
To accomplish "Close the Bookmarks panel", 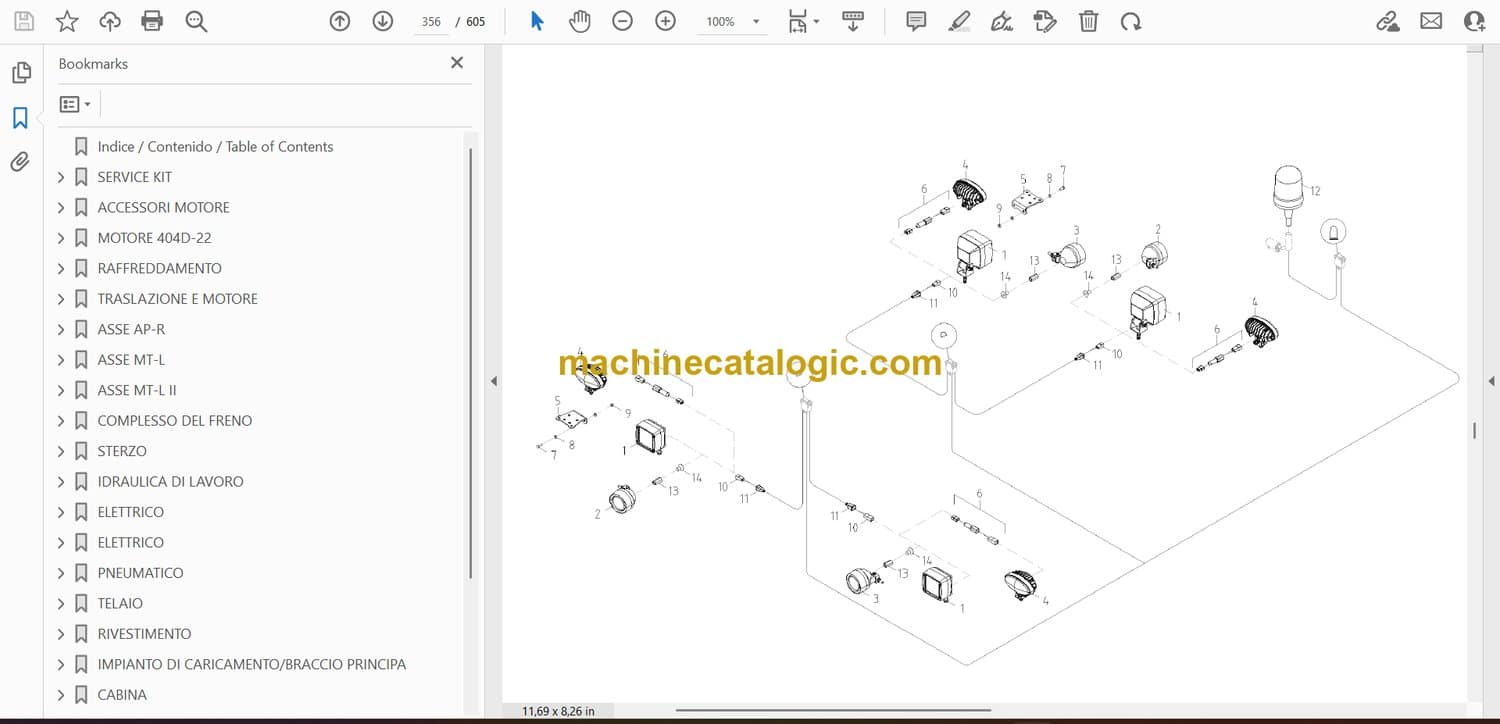I will point(457,63).
